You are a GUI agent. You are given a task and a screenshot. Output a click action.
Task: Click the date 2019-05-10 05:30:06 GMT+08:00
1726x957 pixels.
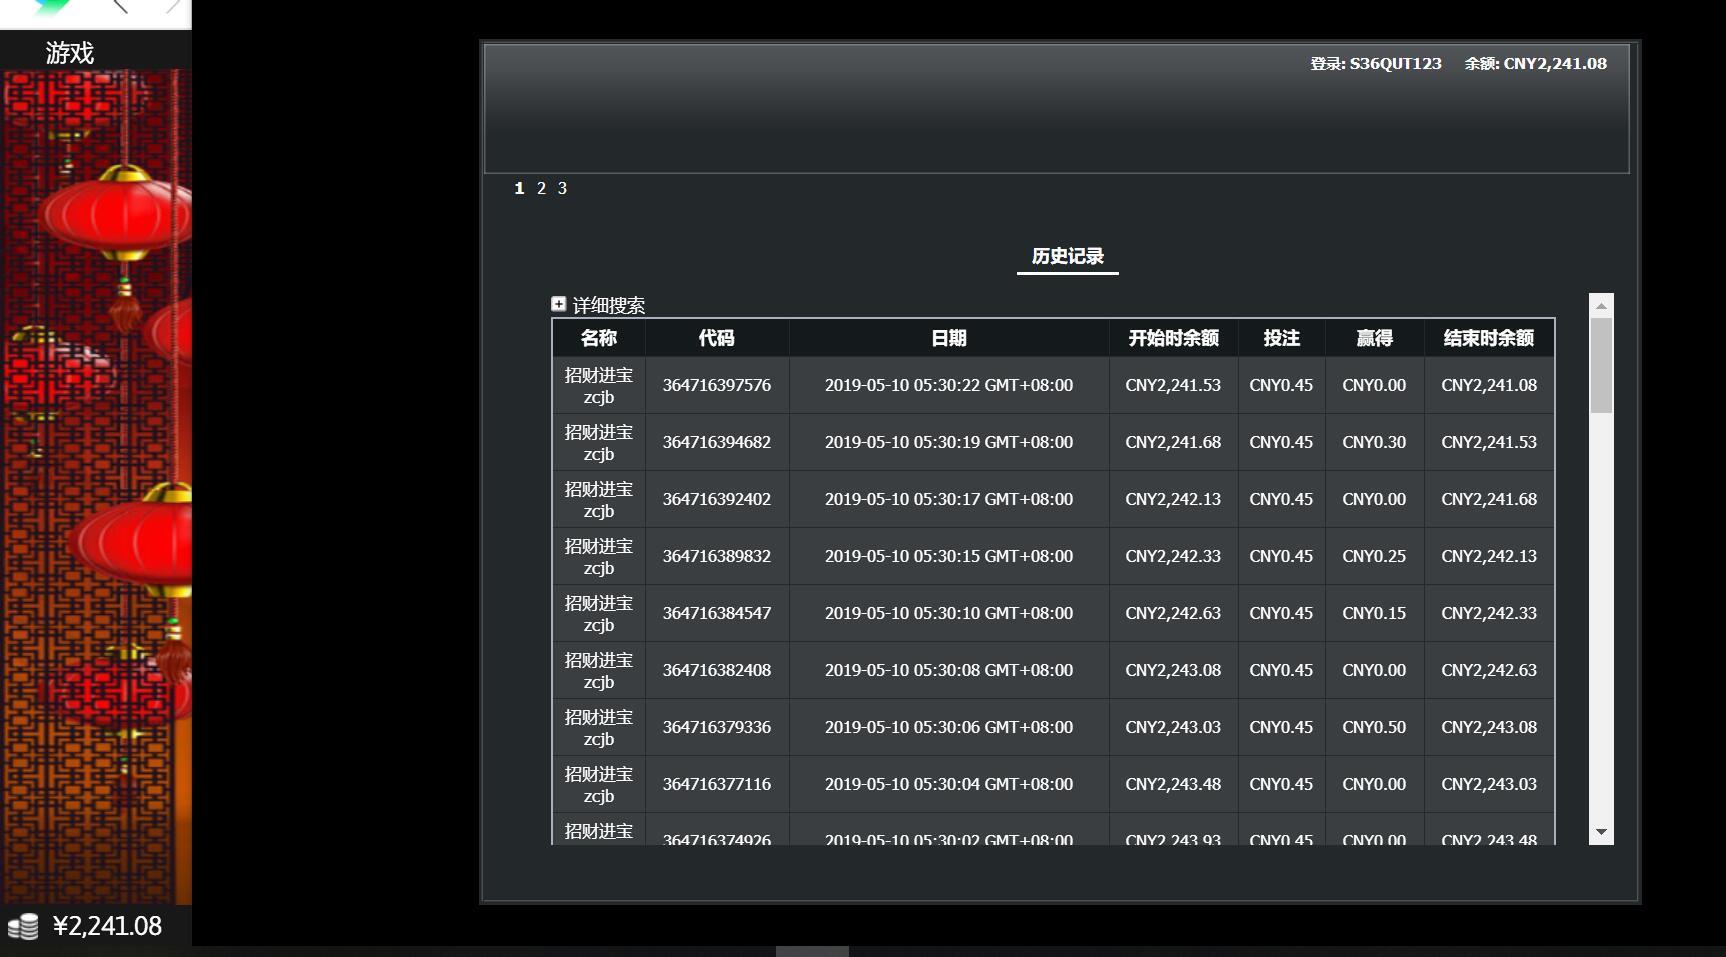click(x=949, y=727)
